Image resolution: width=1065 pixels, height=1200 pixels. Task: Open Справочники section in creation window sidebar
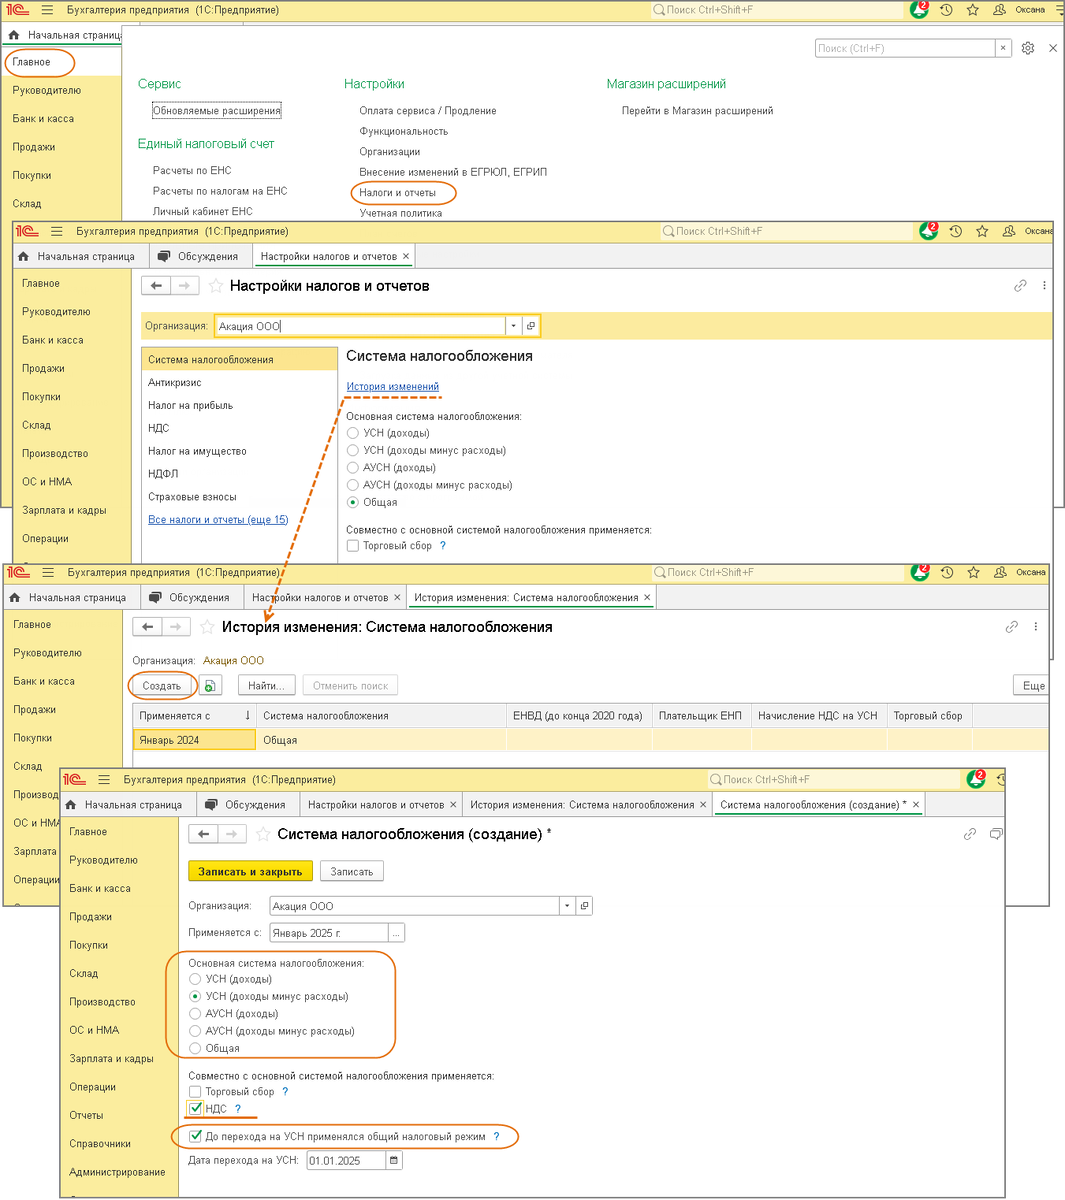pyautogui.click(x=100, y=1144)
